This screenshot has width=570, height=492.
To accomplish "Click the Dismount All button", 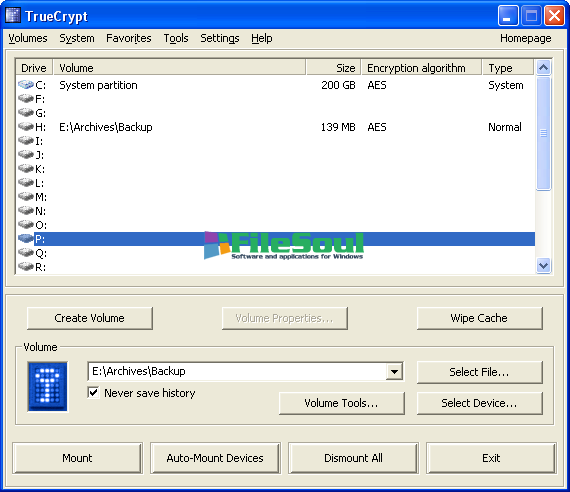I will (x=353, y=458).
